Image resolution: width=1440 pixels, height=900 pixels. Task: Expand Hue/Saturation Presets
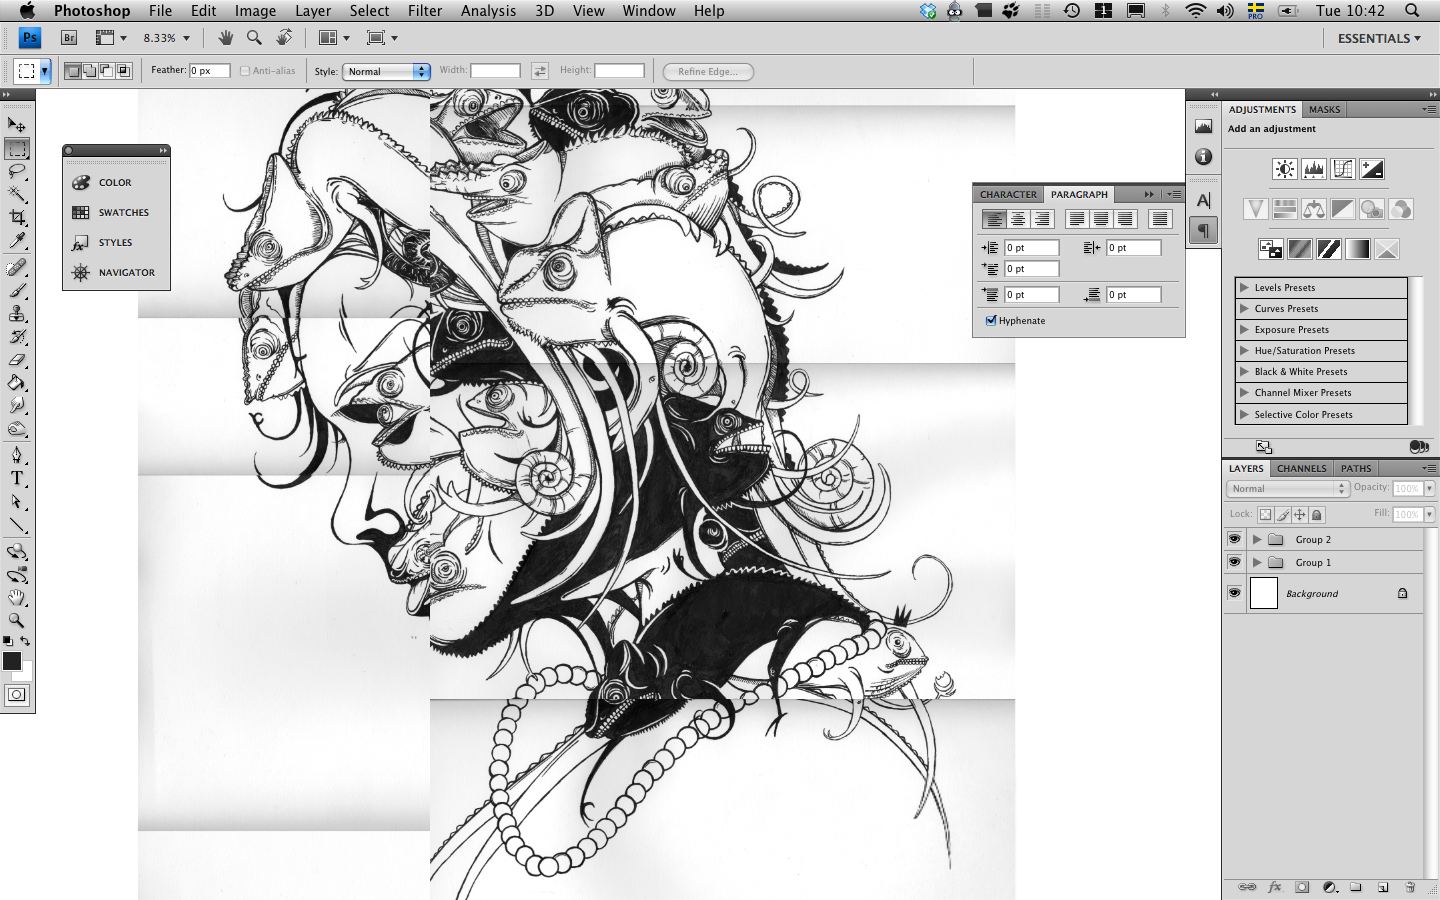pyautogui.click(x=1244, y=351)
